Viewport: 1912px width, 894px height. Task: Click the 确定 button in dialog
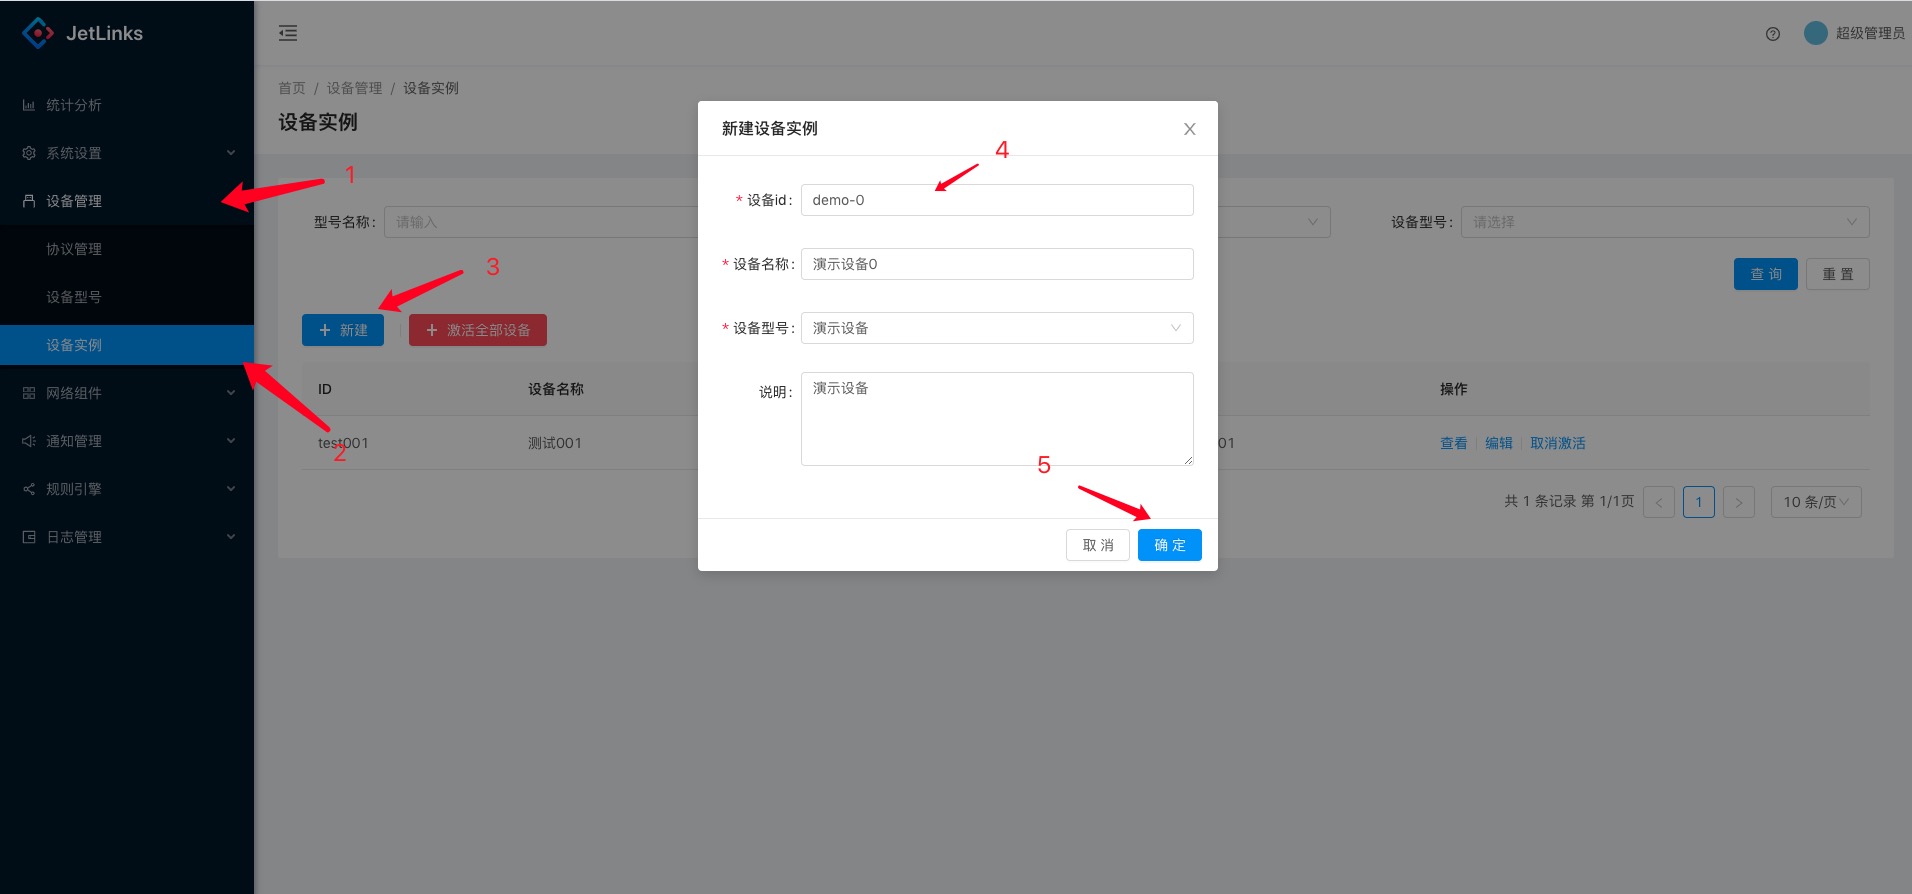pos(1169,545)
